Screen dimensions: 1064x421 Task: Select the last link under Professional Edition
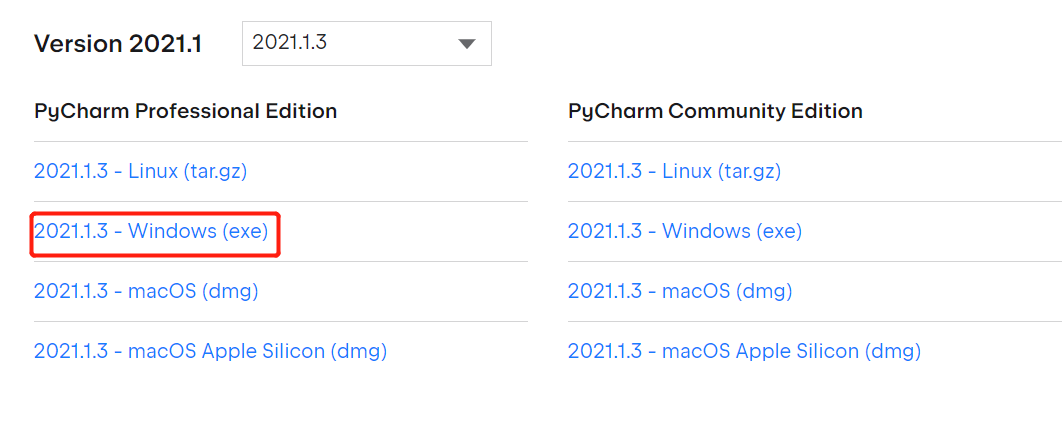210,351
